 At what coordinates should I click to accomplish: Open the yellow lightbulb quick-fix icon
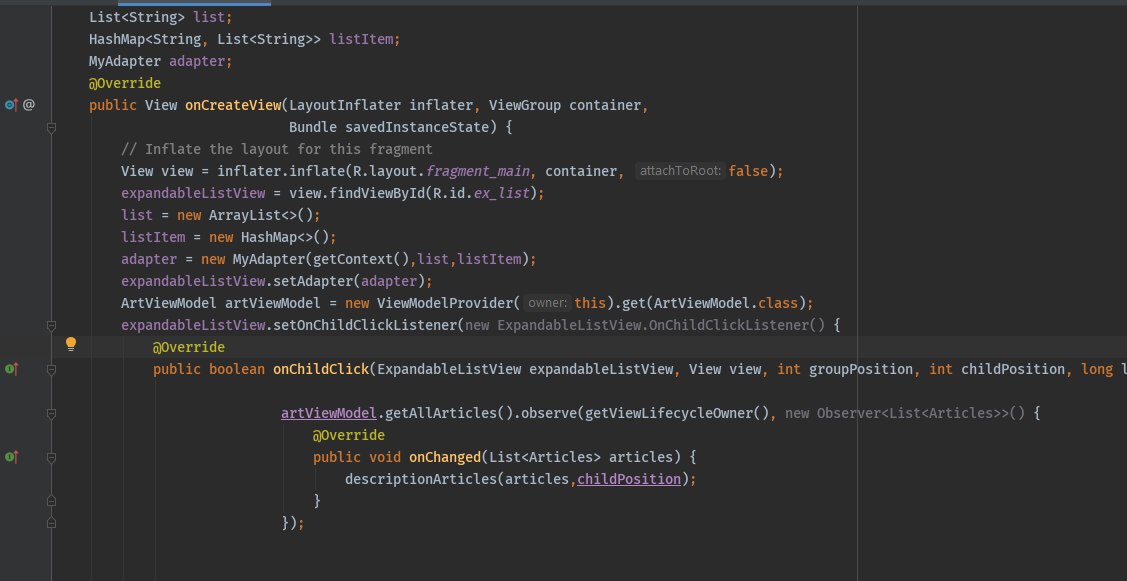pos(70,344)
